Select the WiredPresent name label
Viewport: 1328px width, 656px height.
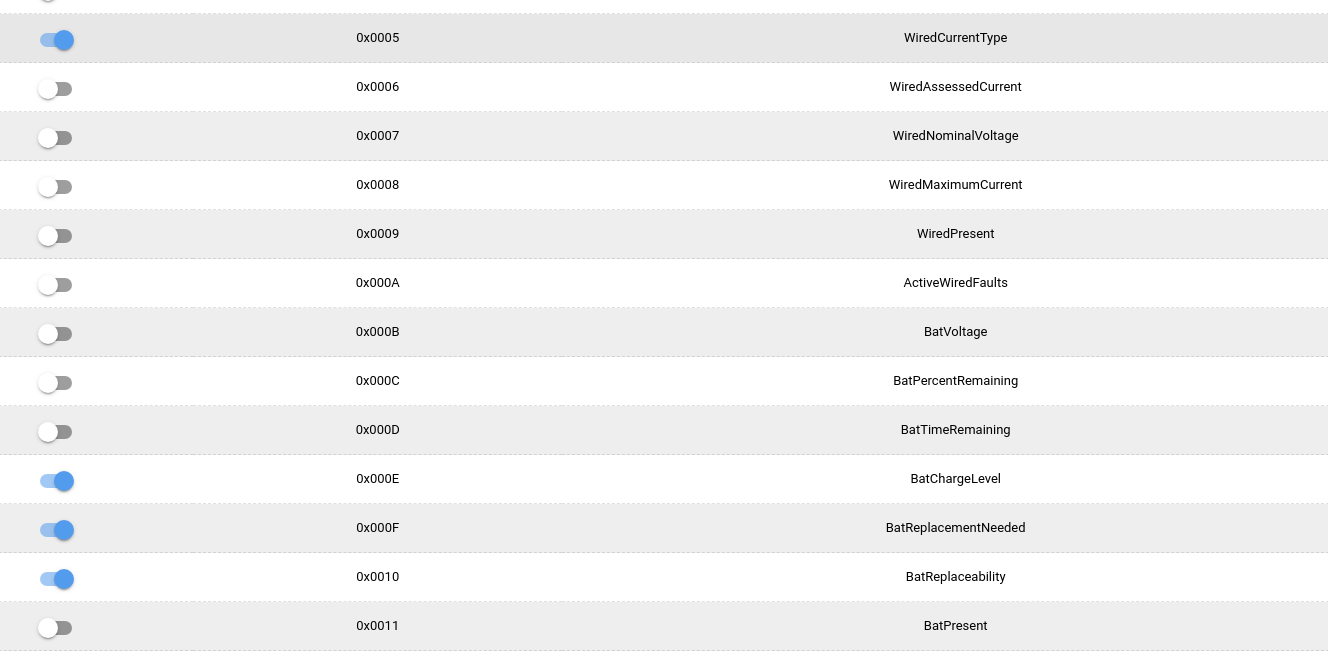click(955, 234)
